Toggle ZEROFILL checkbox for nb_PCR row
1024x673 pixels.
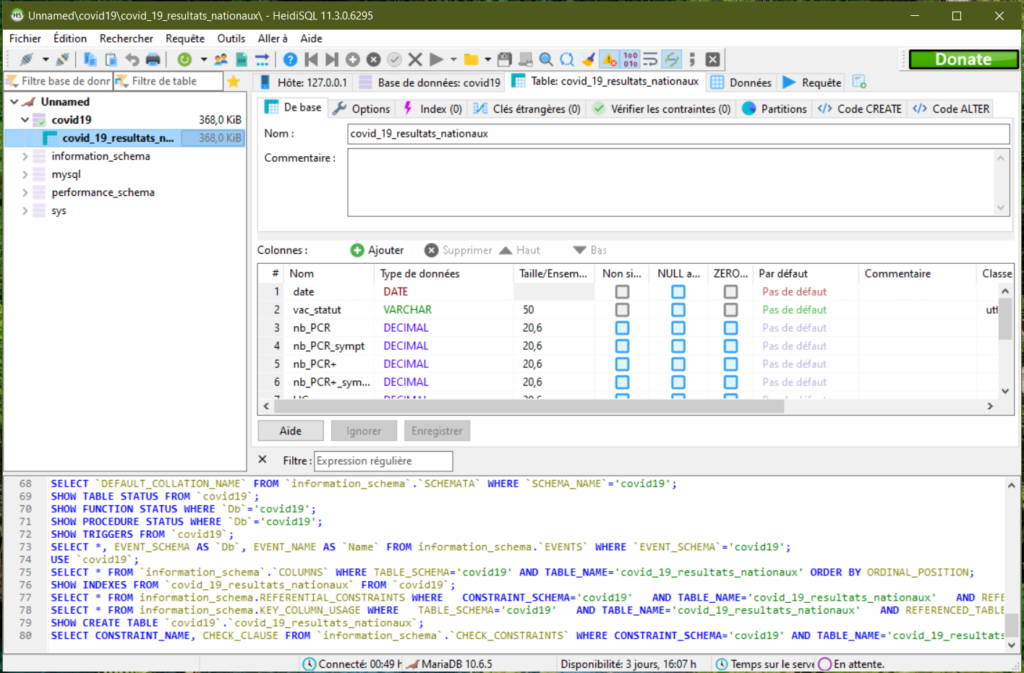[x=730, y=328]
